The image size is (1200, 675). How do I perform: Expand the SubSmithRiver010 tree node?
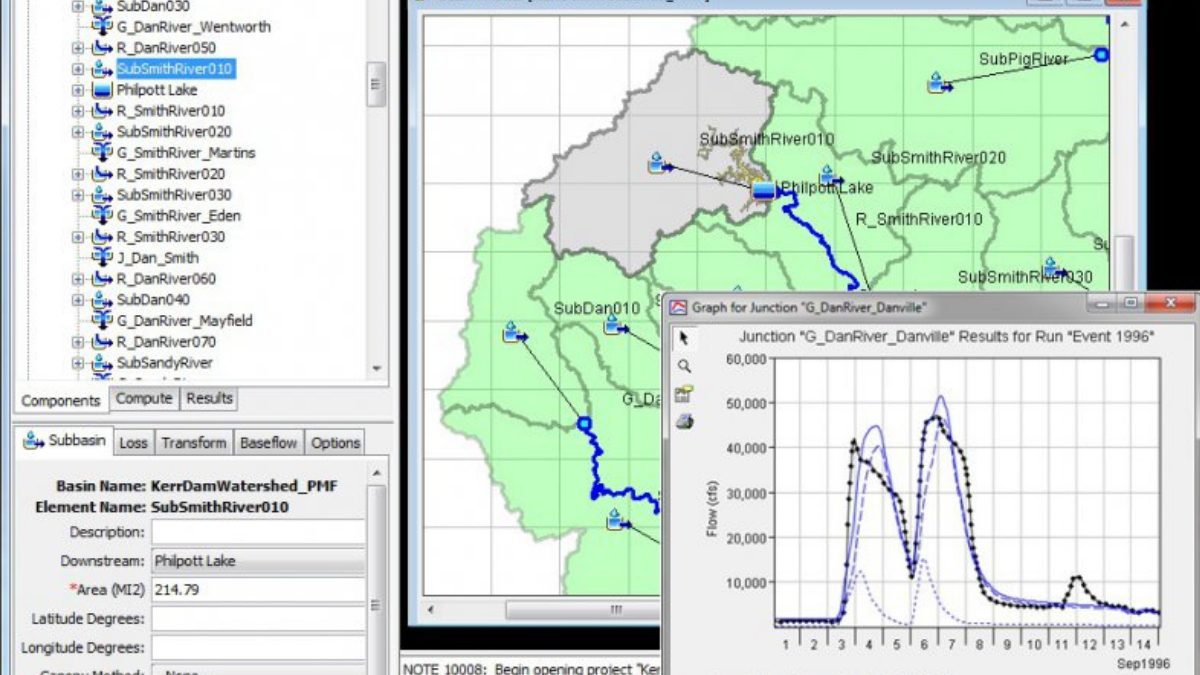tap(78, 69)
